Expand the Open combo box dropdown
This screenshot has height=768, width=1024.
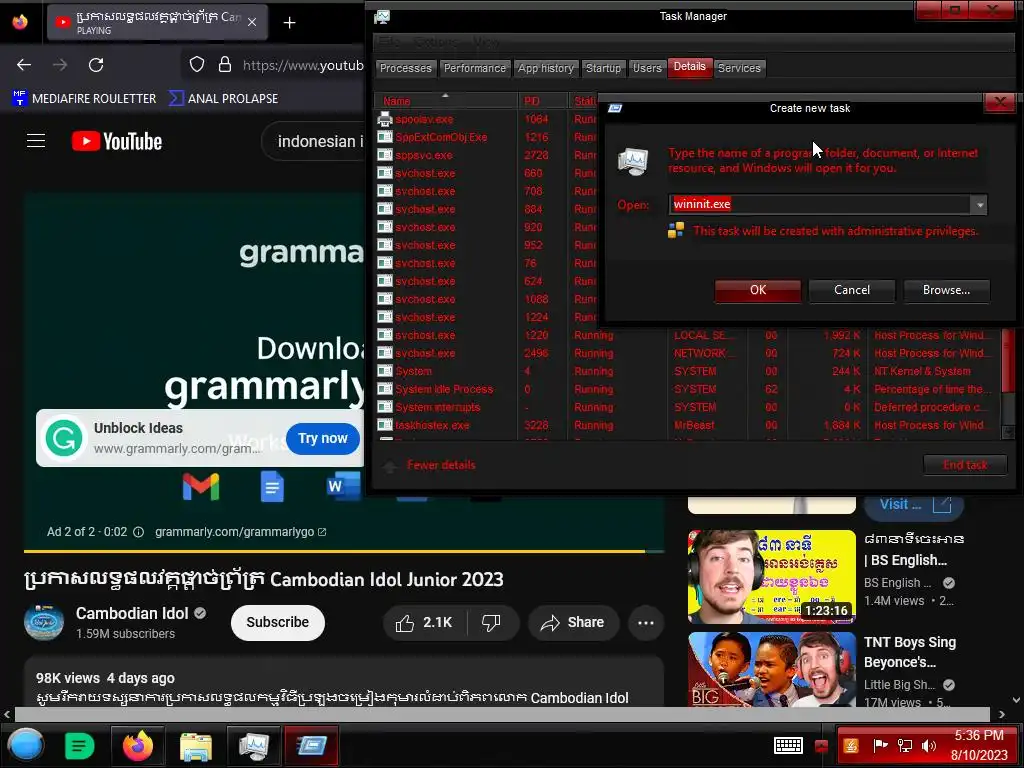pyautogui.click(x=980, y=205)
